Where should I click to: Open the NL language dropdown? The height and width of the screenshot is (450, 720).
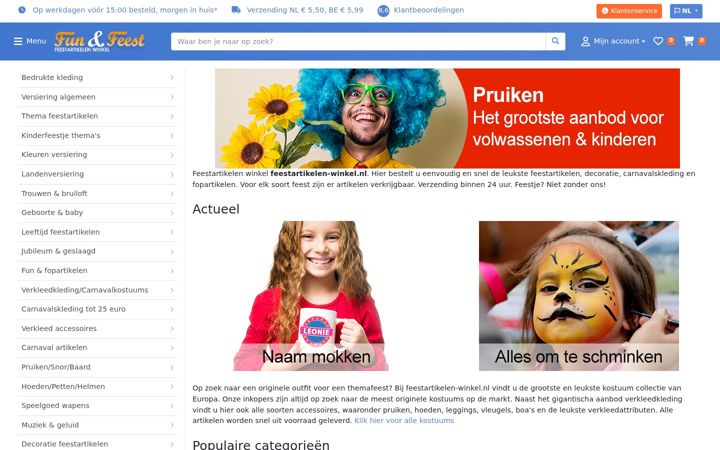(686, 11)
